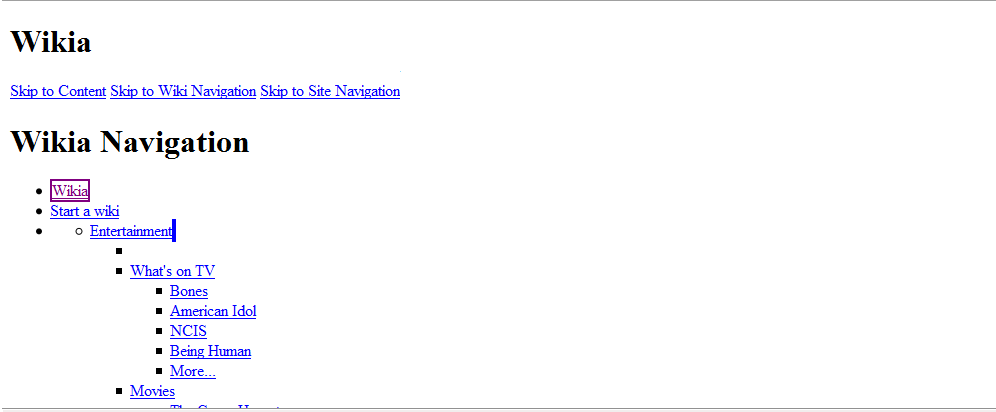Click the hollow circle bullet beside Entertainment
The width and height of the screenshot is (996, 412).
79,231
